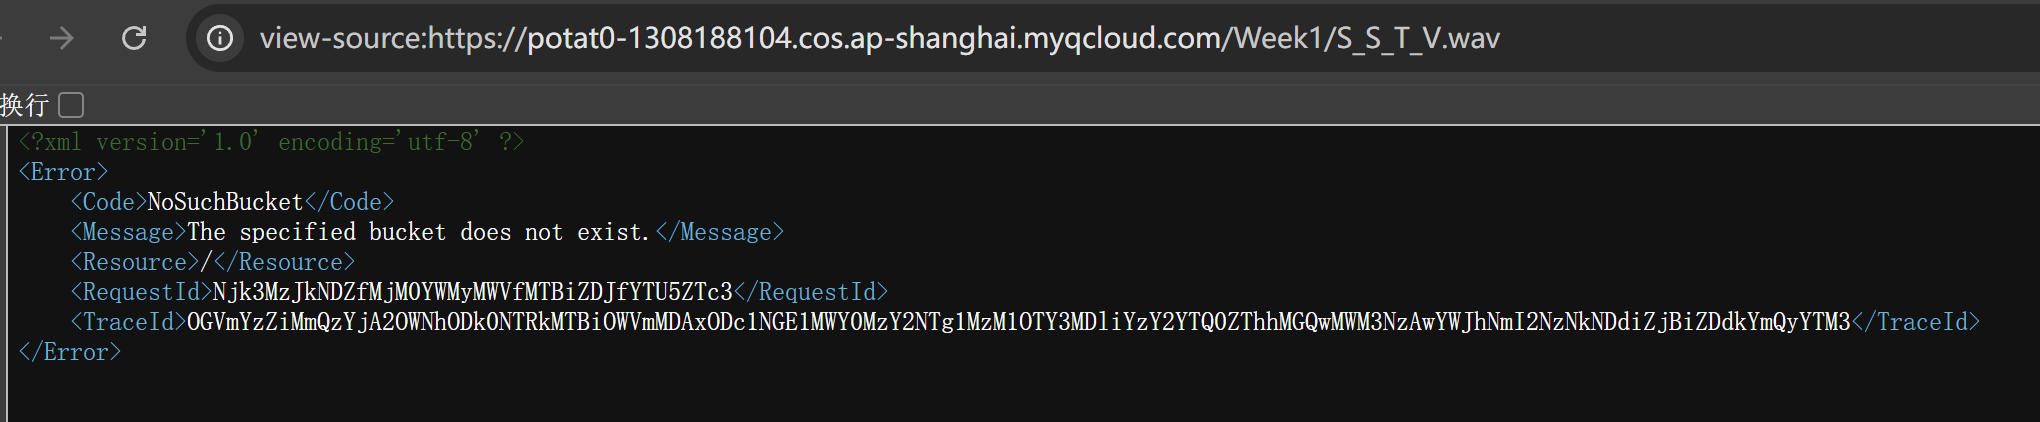This screenshot has width=2040, height=422.
Task: Click the bucket does not exist message
Action: 420,232
